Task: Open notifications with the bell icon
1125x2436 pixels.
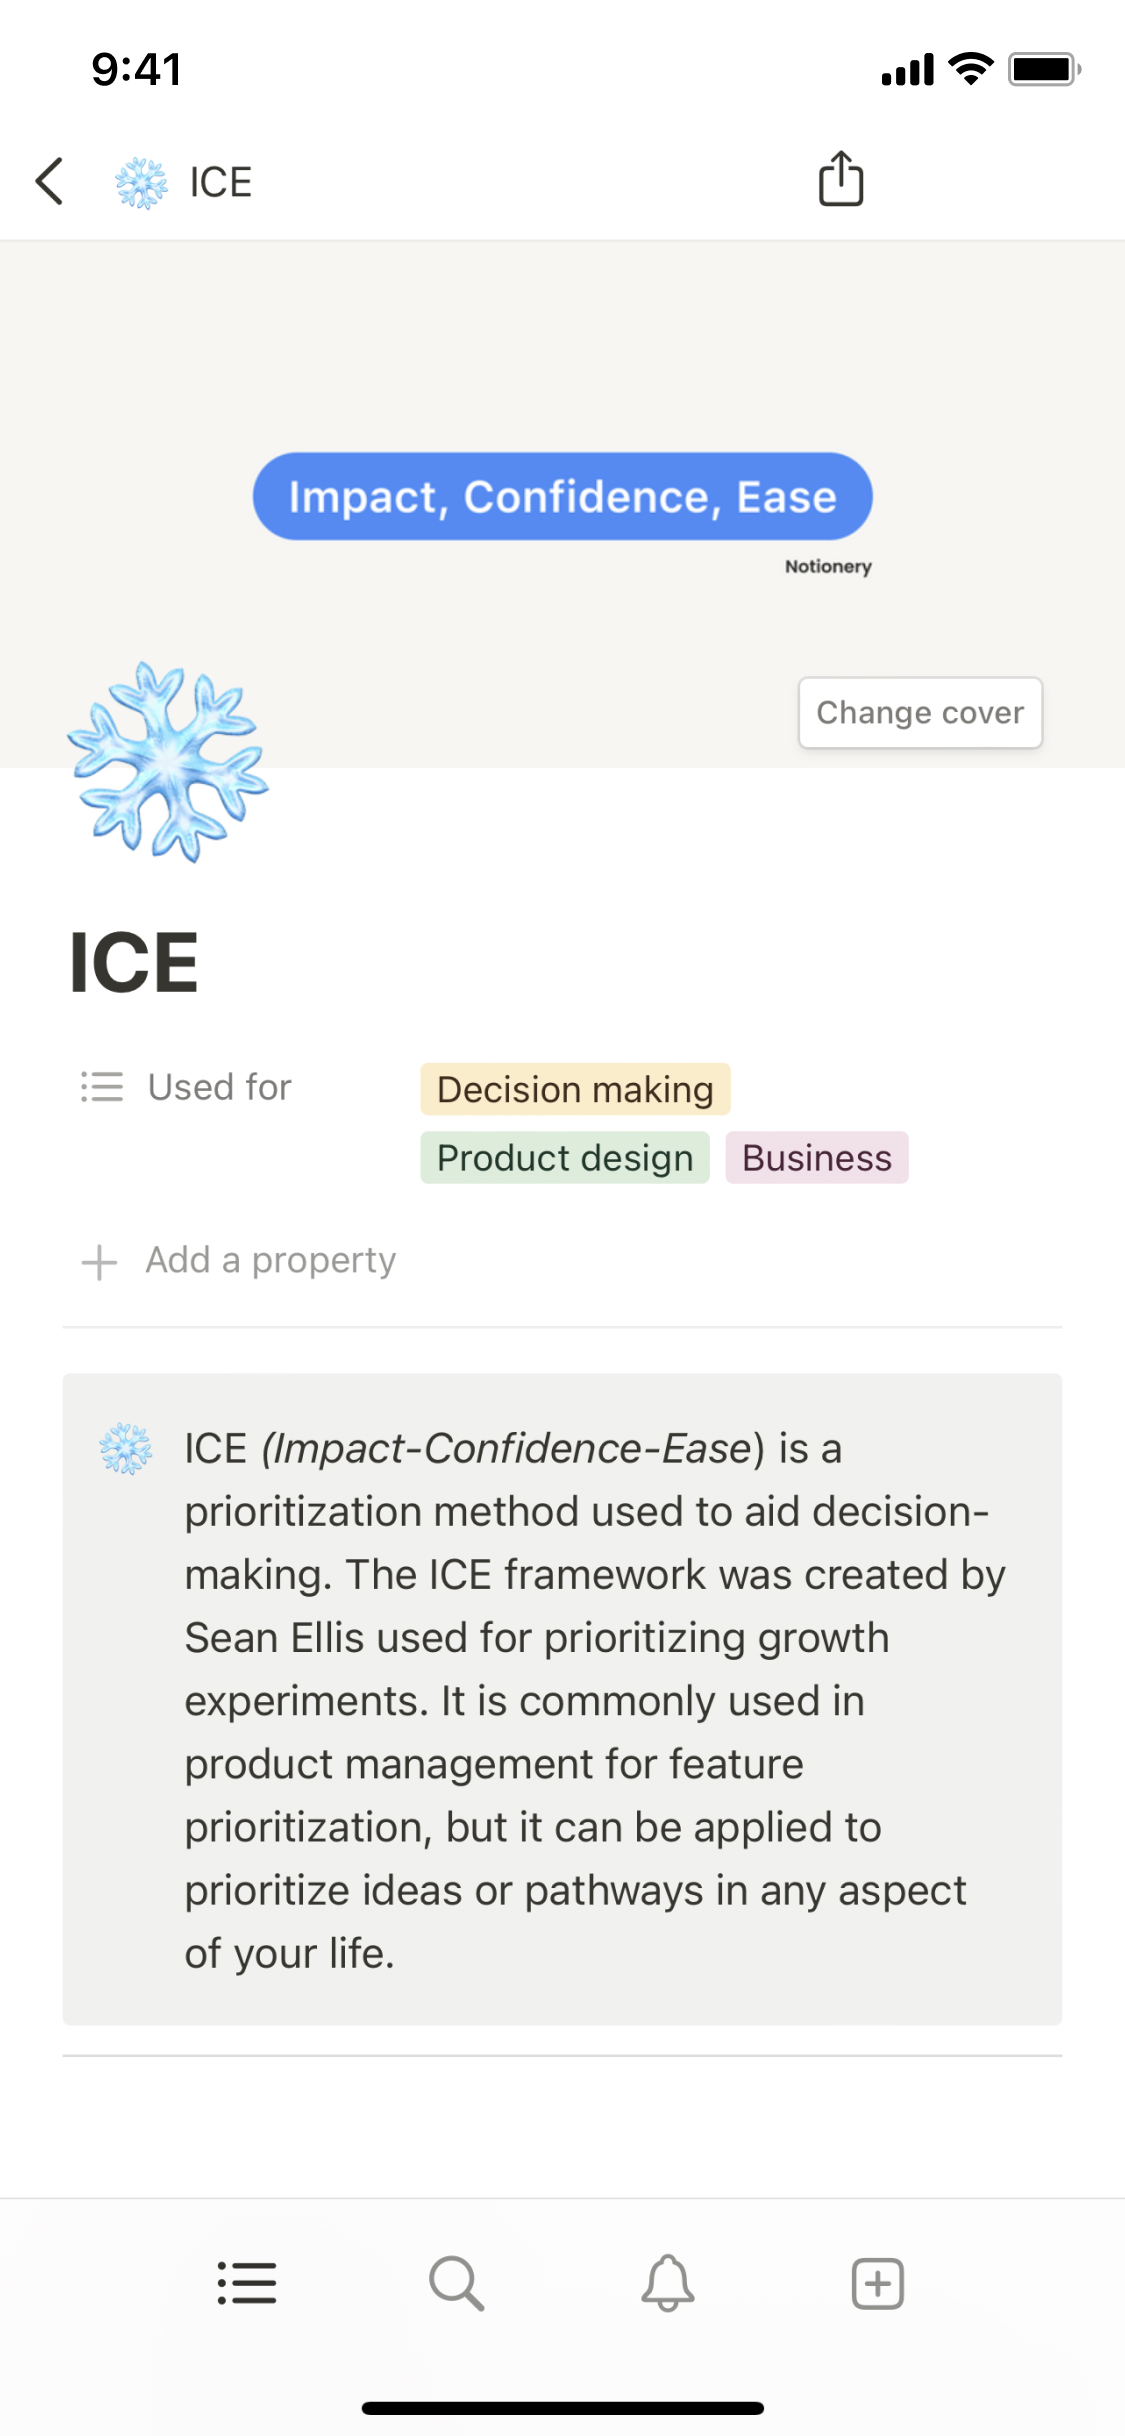Action: click(667, 2283)
